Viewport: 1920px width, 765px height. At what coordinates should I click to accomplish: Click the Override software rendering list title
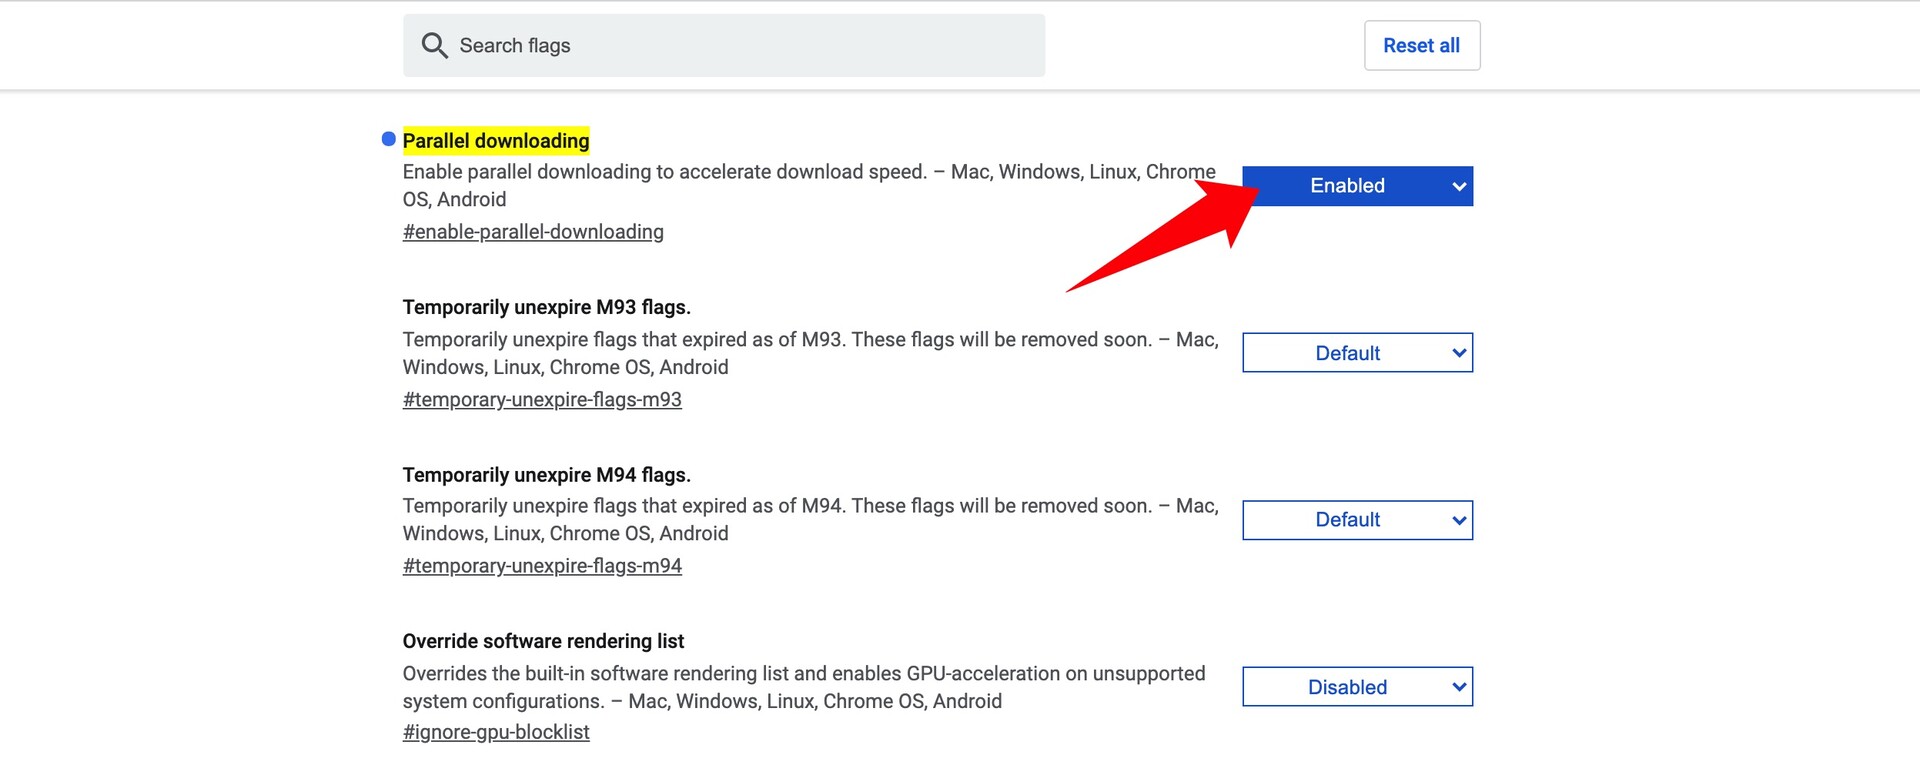point(543,641)
